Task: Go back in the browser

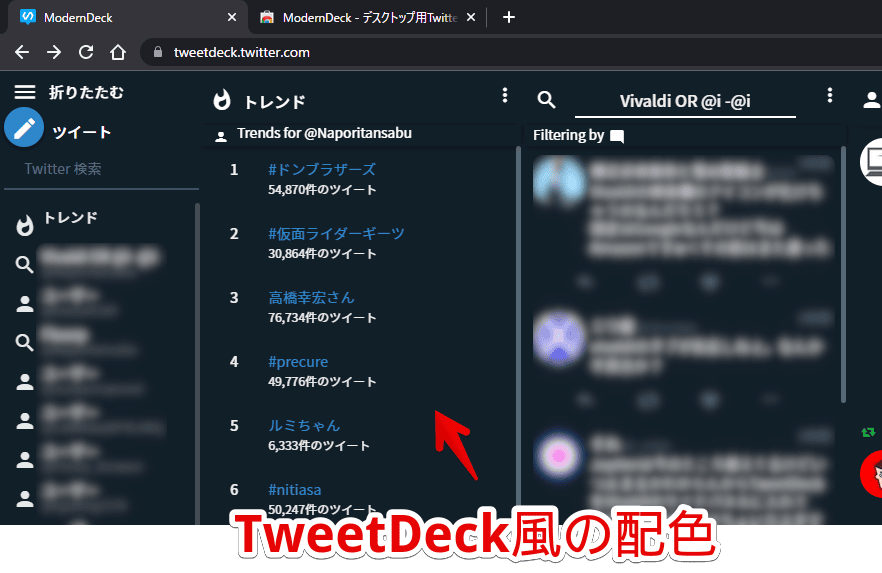Action: (x=22, y=52)
